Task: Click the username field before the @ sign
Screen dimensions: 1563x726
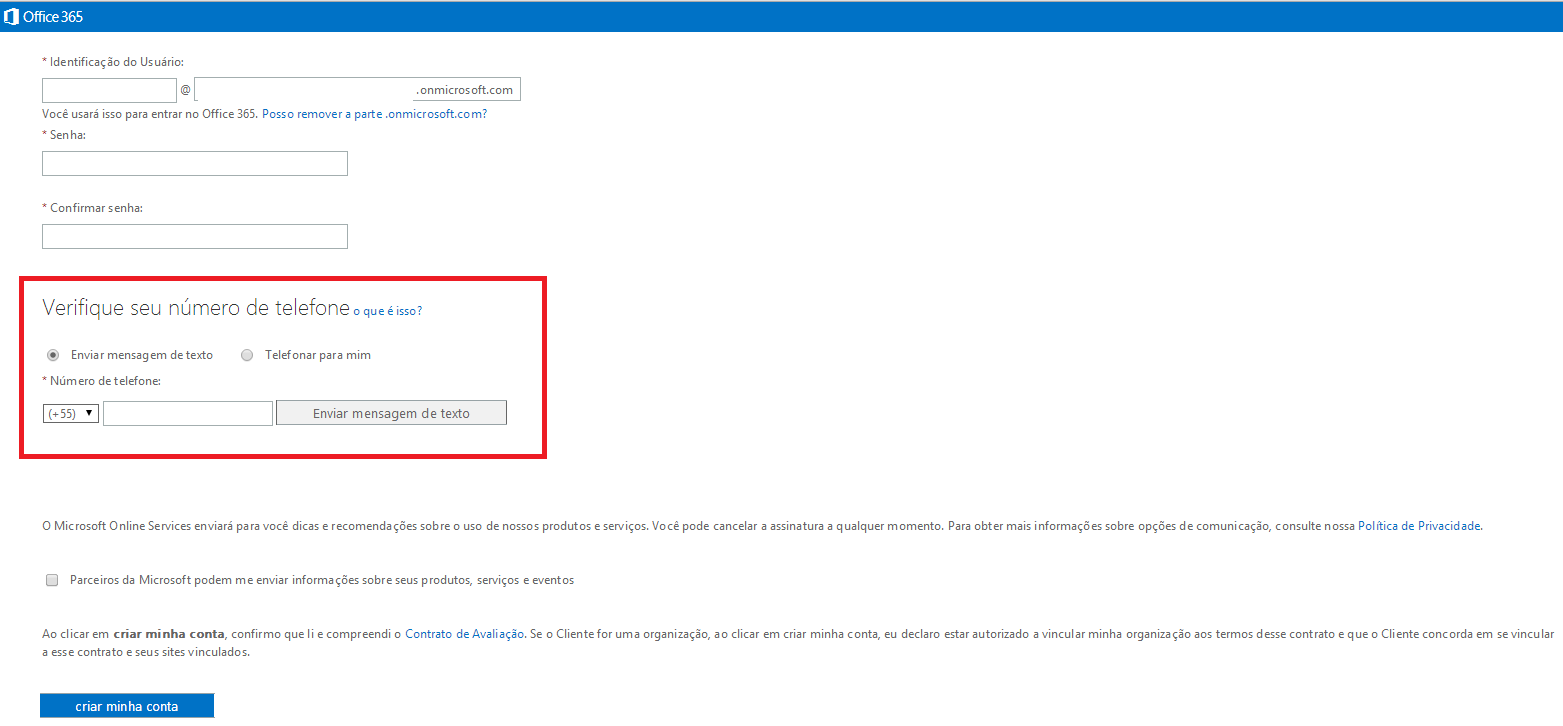Action: pyautogui.click(x=109, y=90)
